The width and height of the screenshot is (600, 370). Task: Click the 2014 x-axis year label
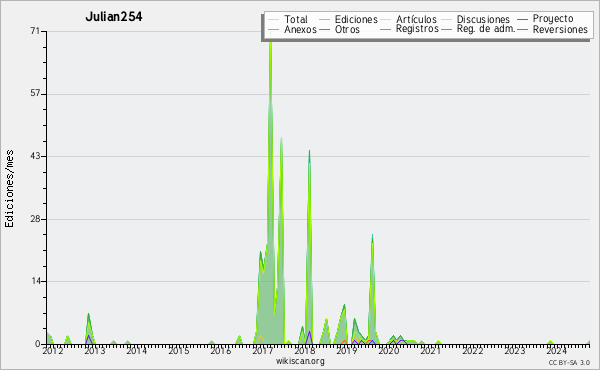coord(137,350)
